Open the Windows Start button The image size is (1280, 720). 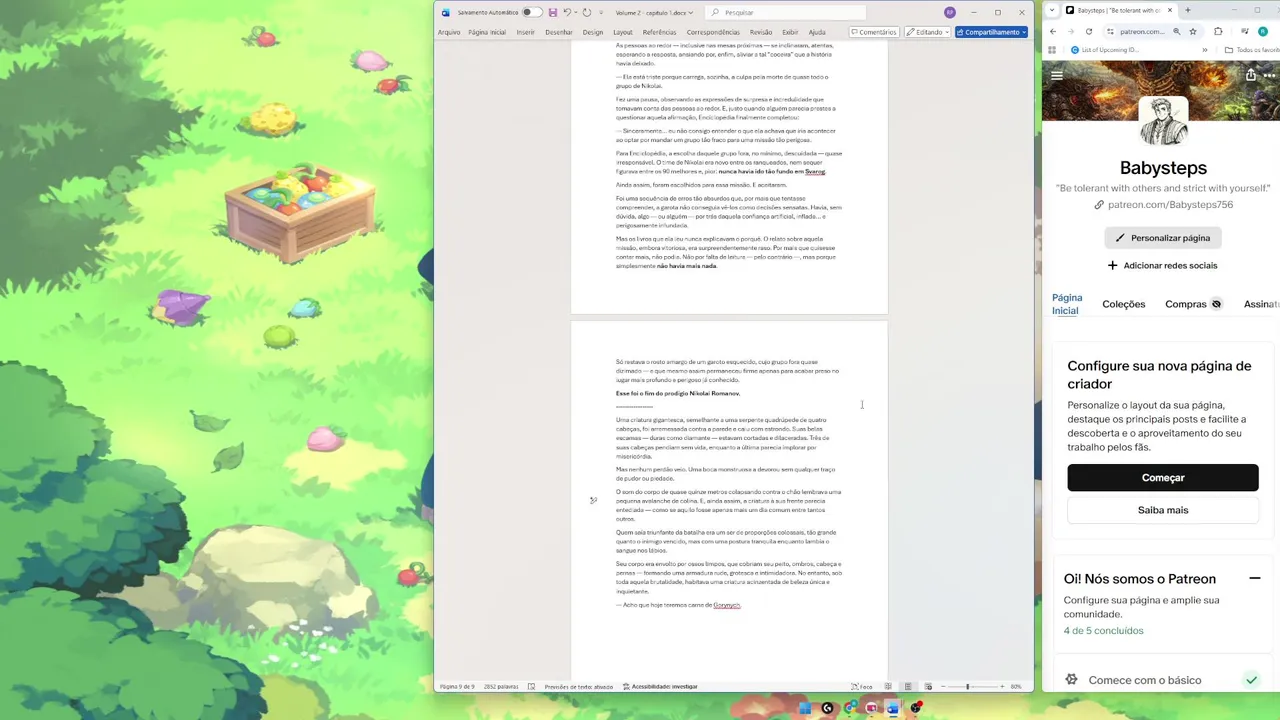805,708
